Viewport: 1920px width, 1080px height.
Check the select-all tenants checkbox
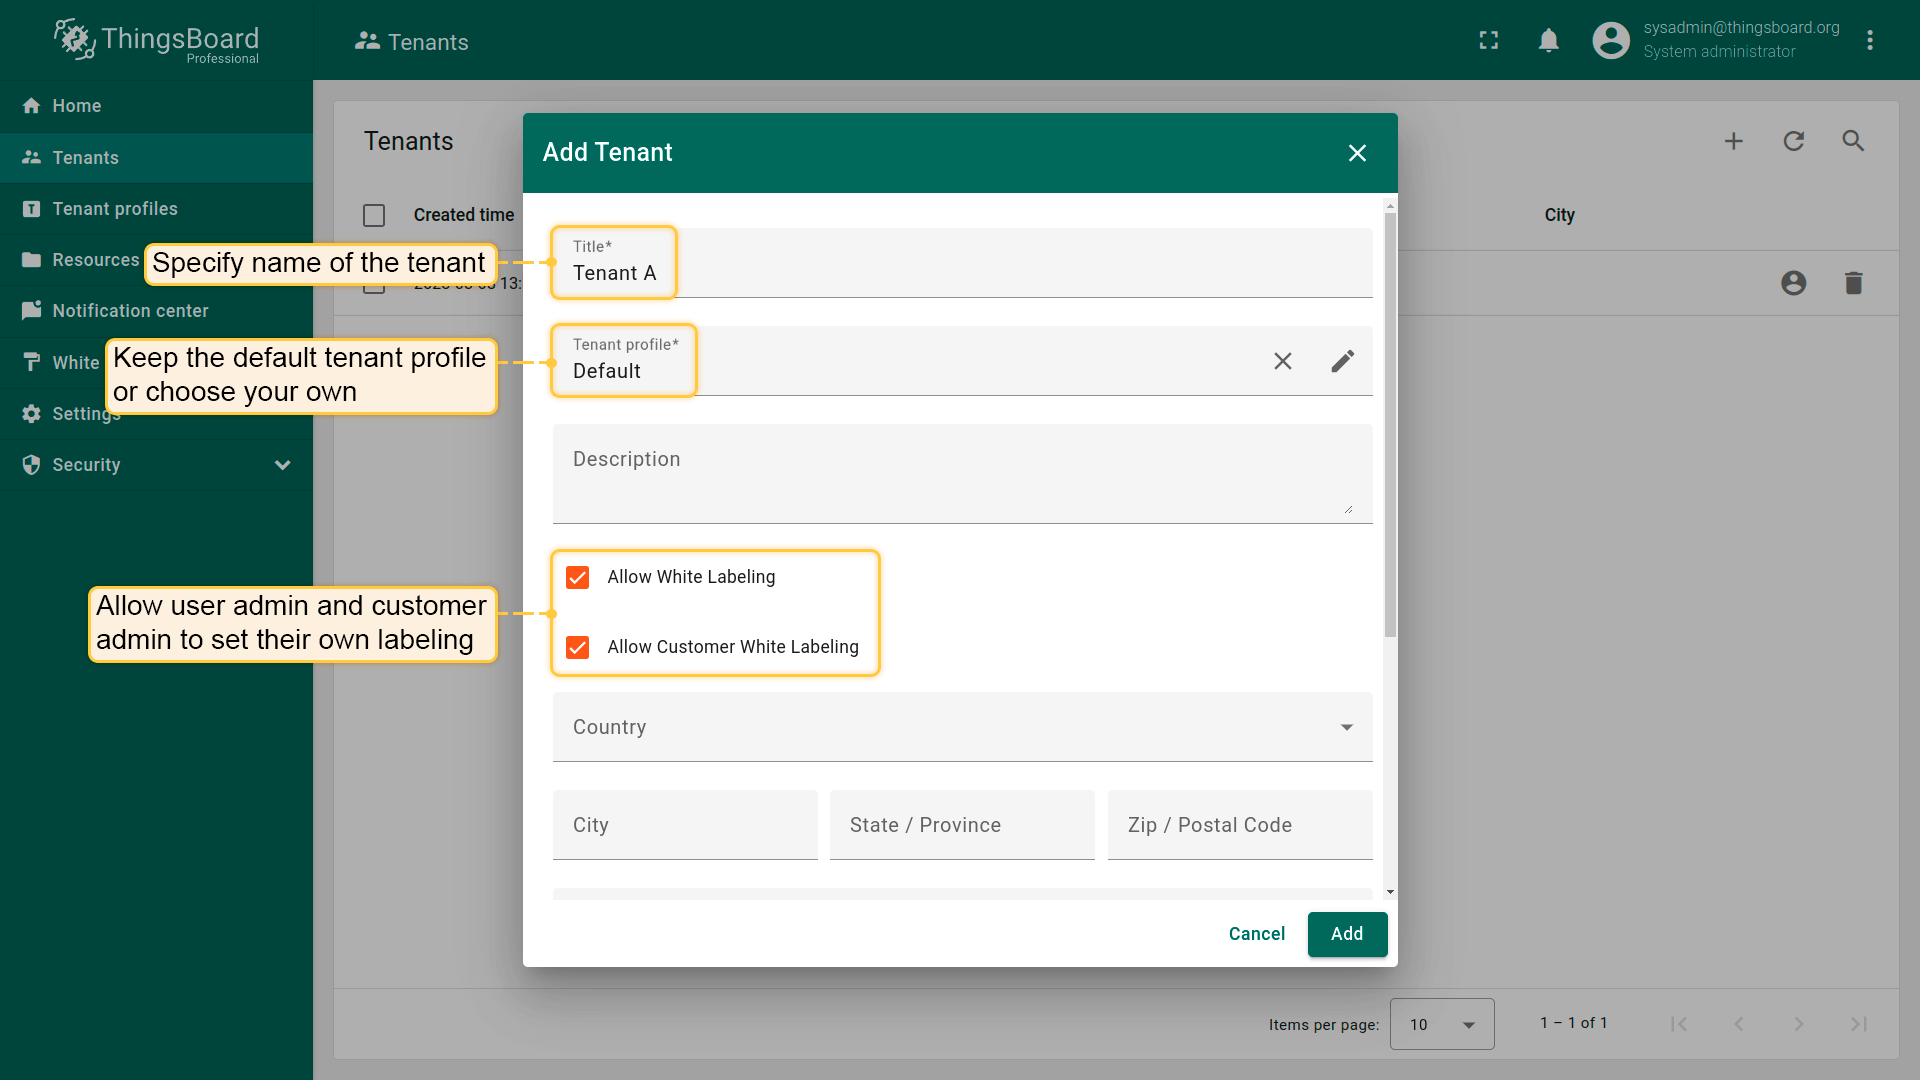click(x=374, y=215)
